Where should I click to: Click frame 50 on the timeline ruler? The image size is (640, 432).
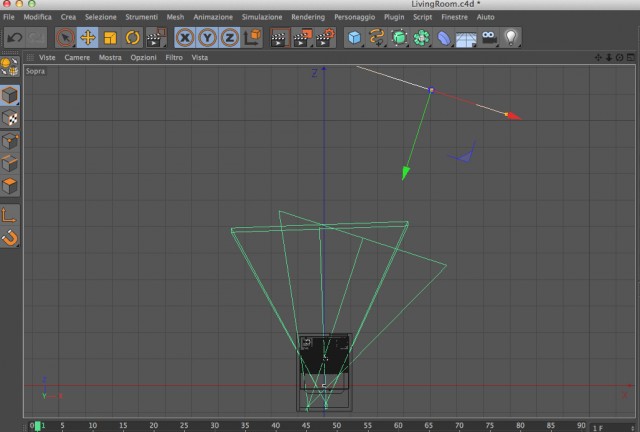[x=336, y=425]
